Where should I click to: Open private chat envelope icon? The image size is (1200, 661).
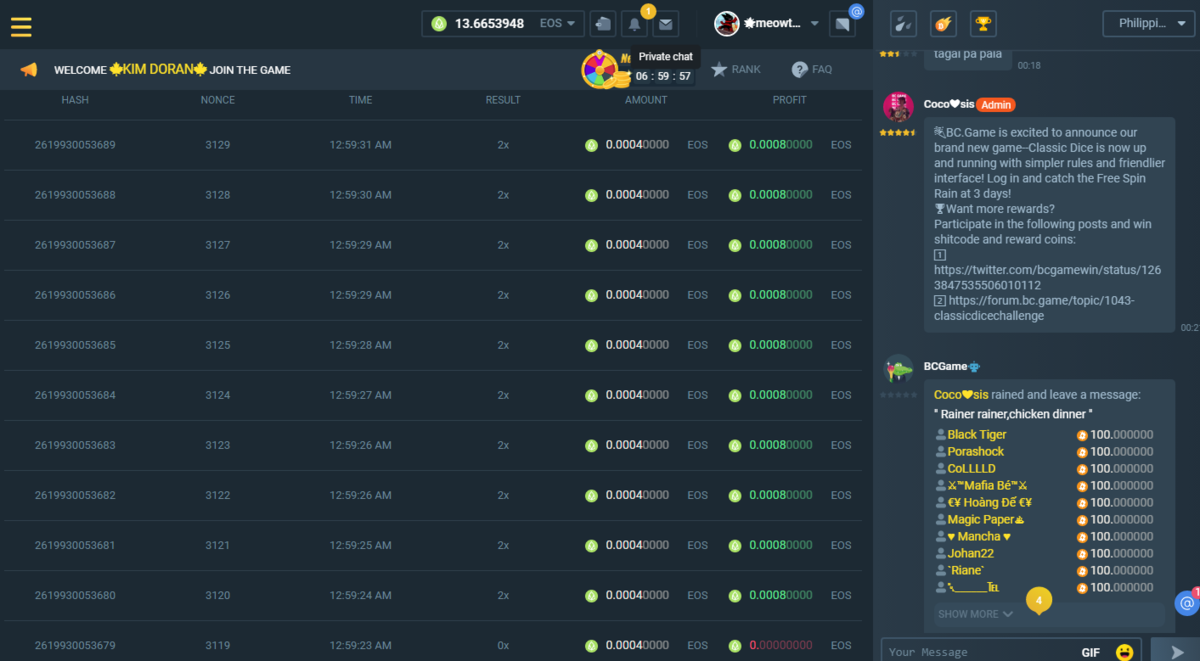tap(664, 23)
